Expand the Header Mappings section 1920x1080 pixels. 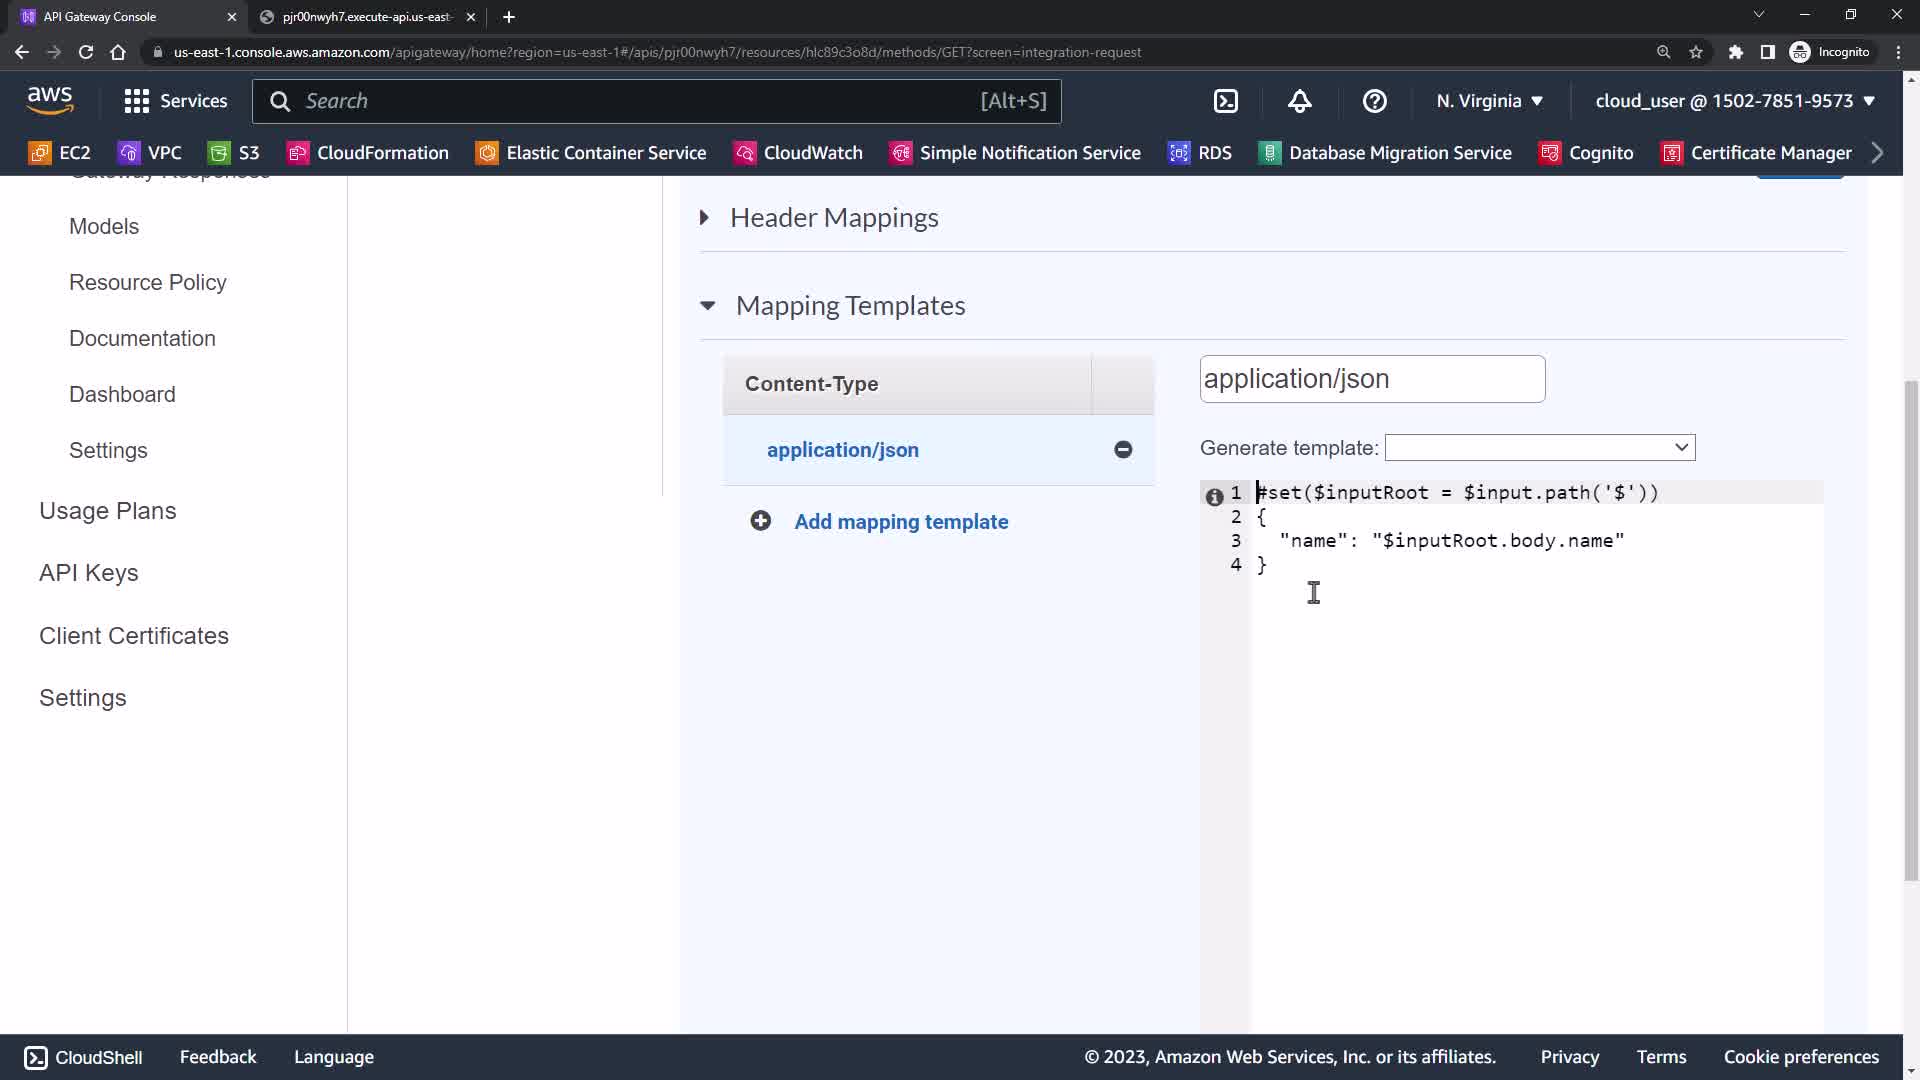pos(705,218)
